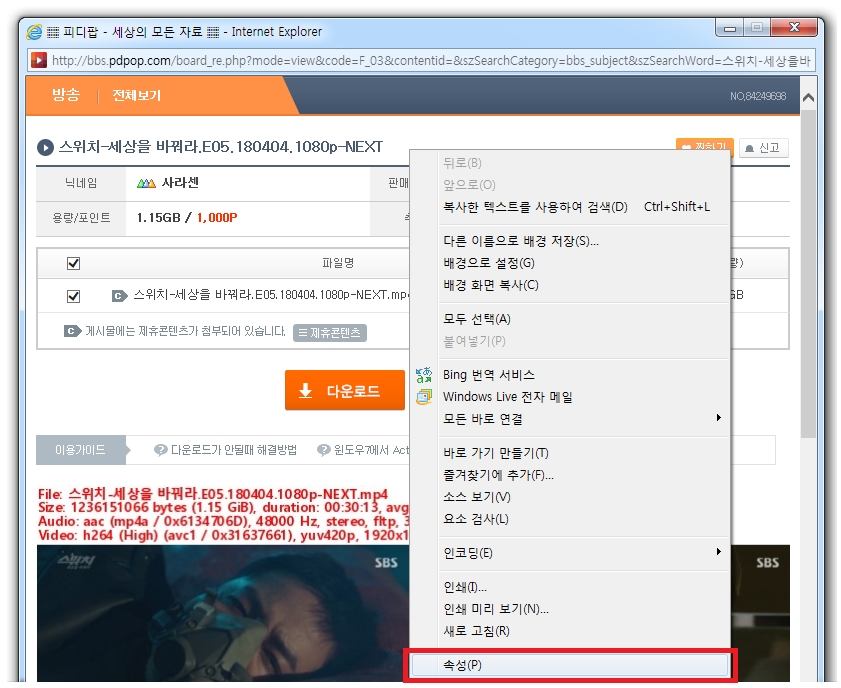Click the rank icon beside nickname 사라센
This screenshot has width=841, height=688.
click(x=146, y=183)
